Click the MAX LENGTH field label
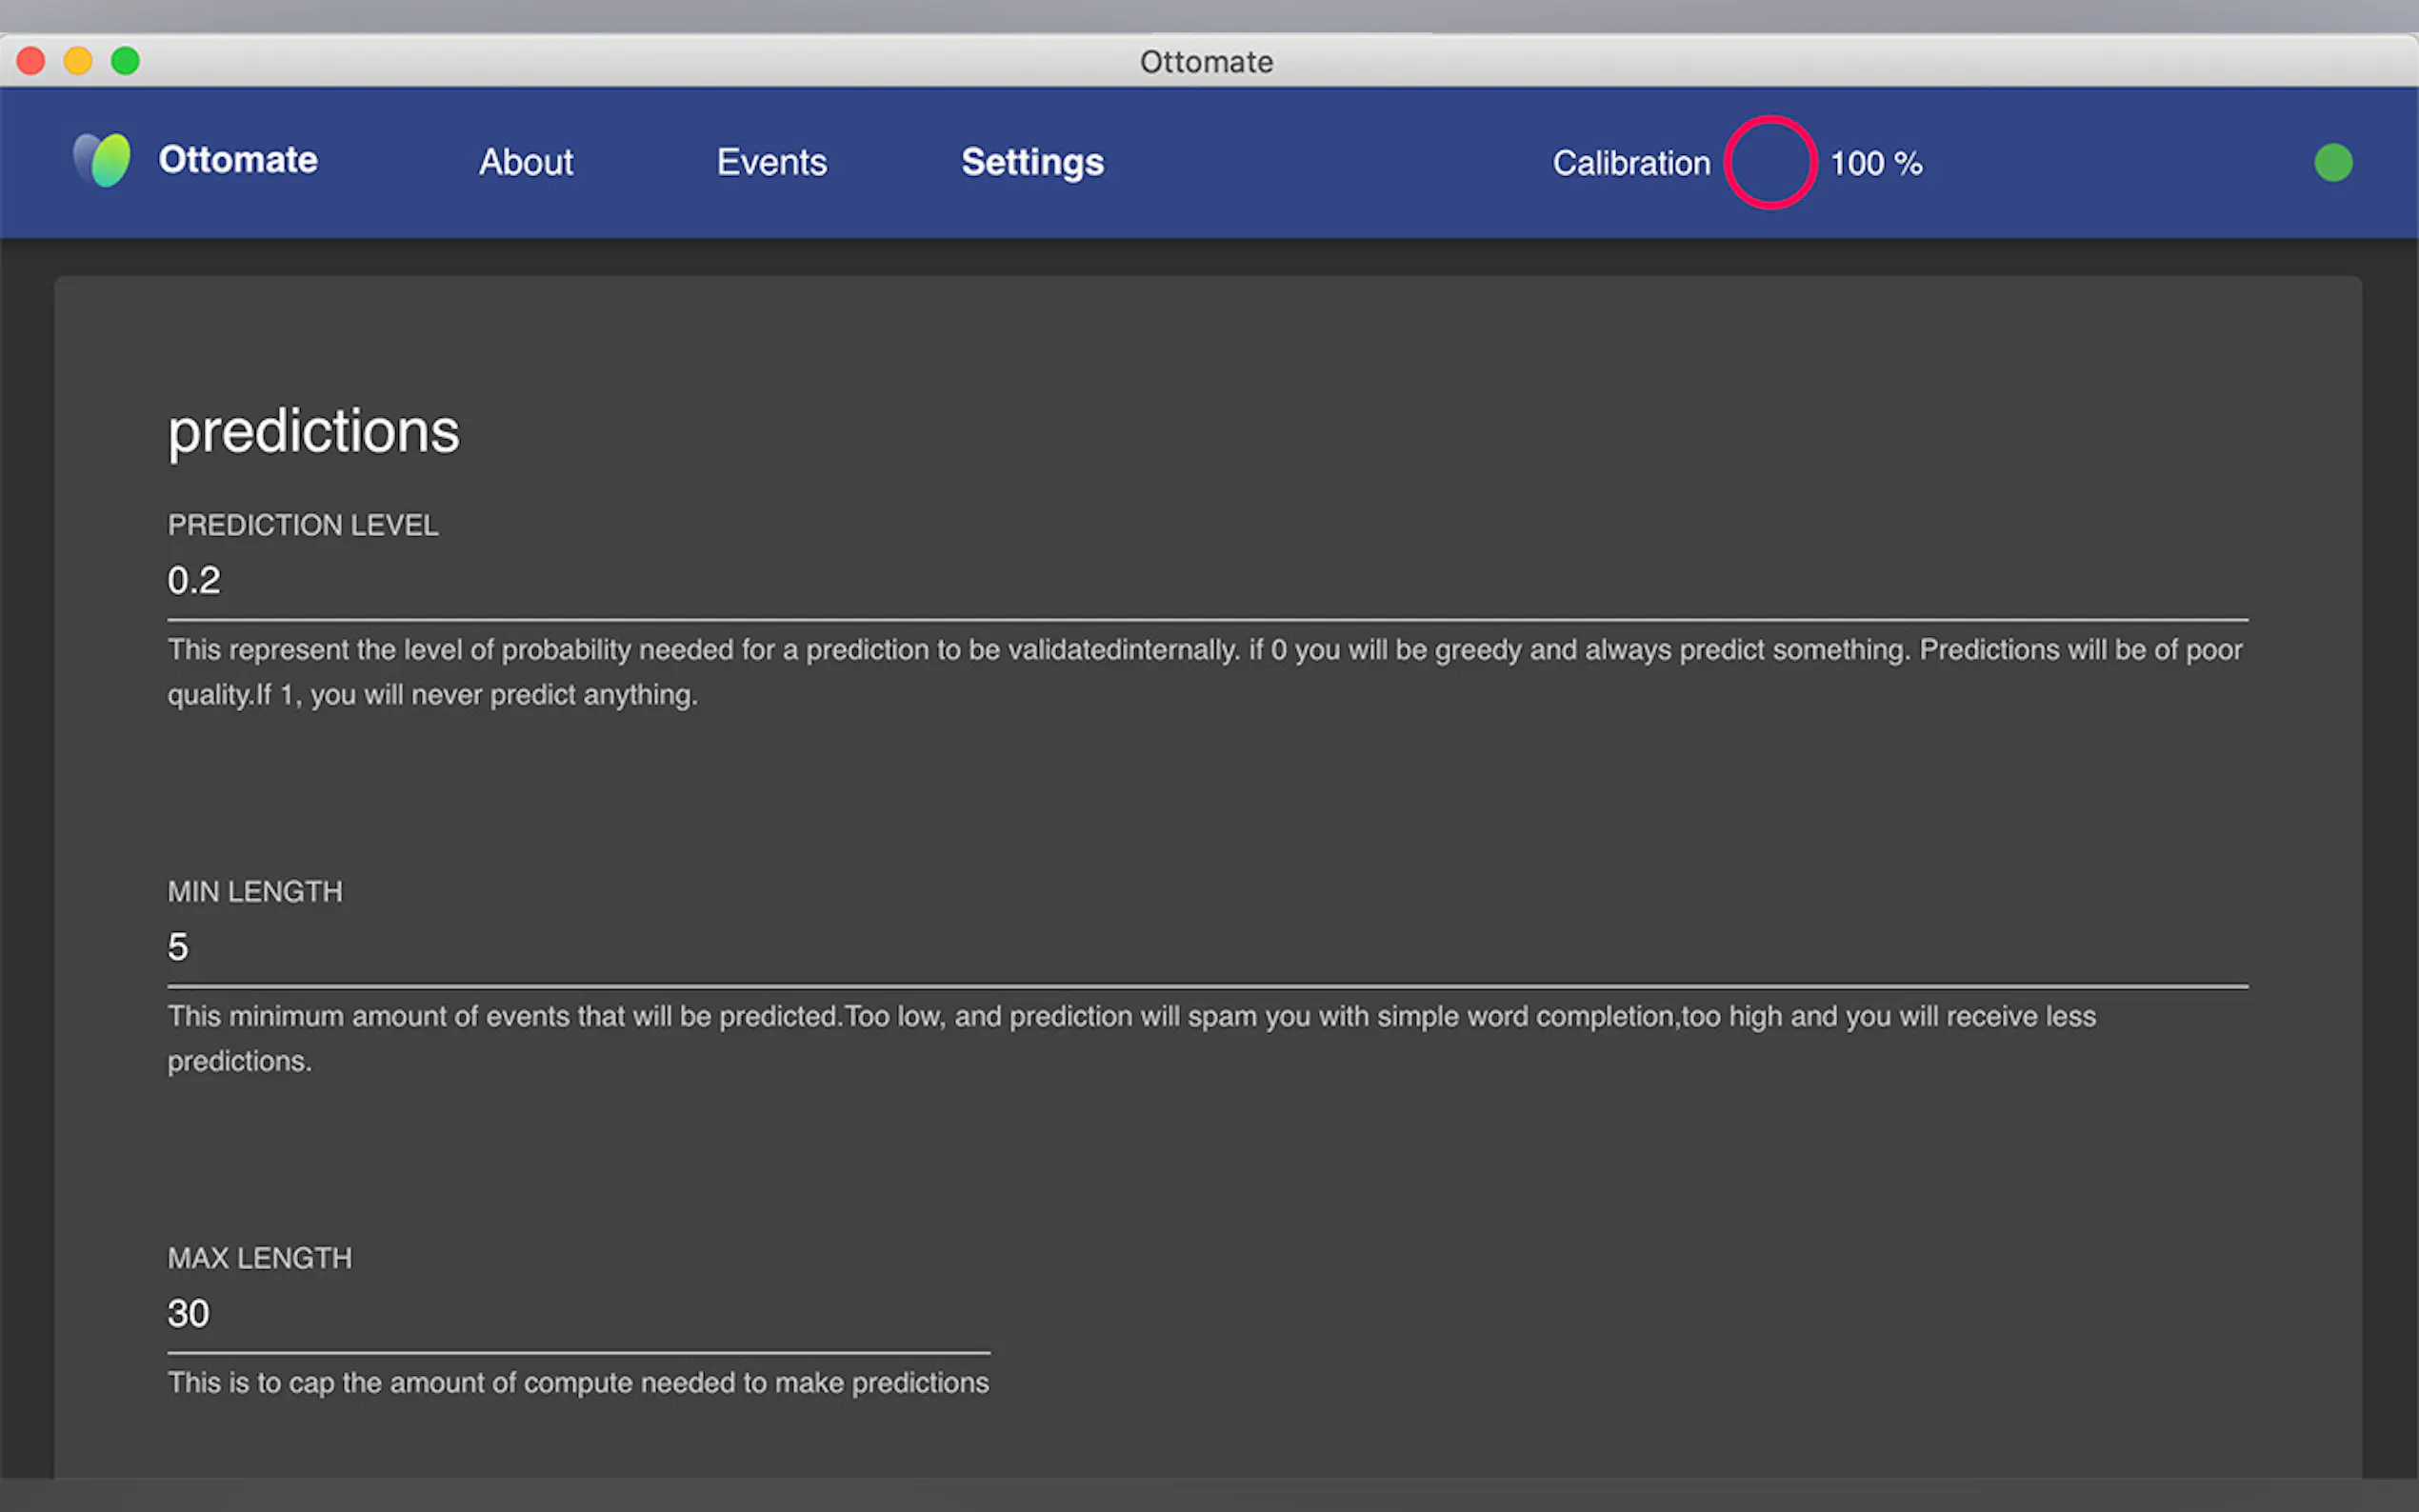This screenshot has width=2419, height=1512. [x=259, y=1258]
